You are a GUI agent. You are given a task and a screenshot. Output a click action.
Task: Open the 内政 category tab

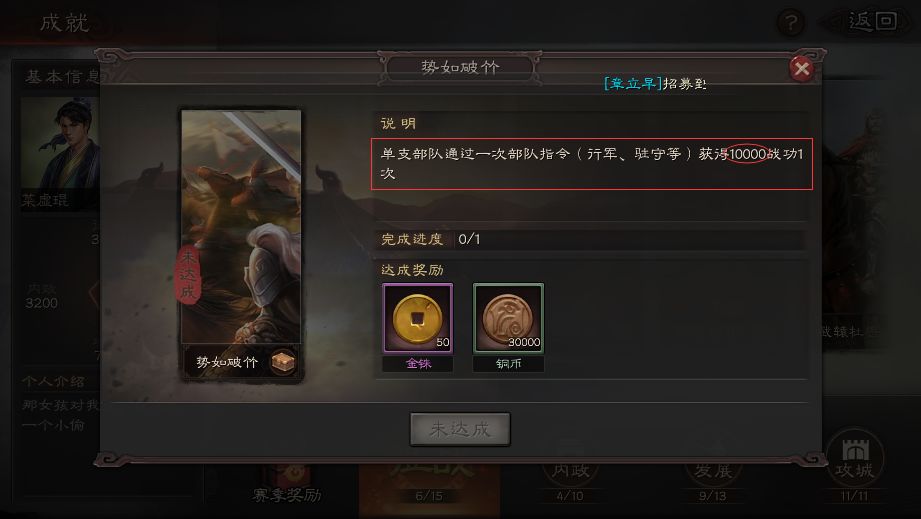click(570, 480)
